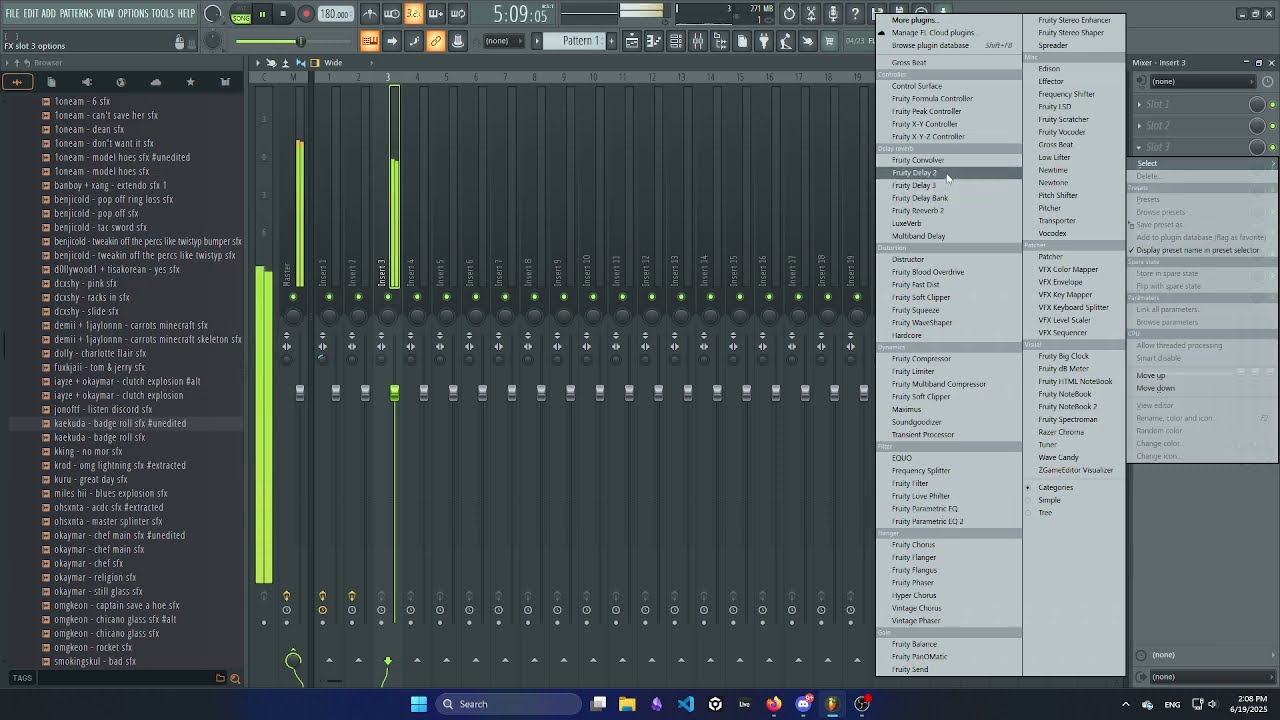
Task: Toggle the countdown before recording icon
Action: (x=414, y=14)
